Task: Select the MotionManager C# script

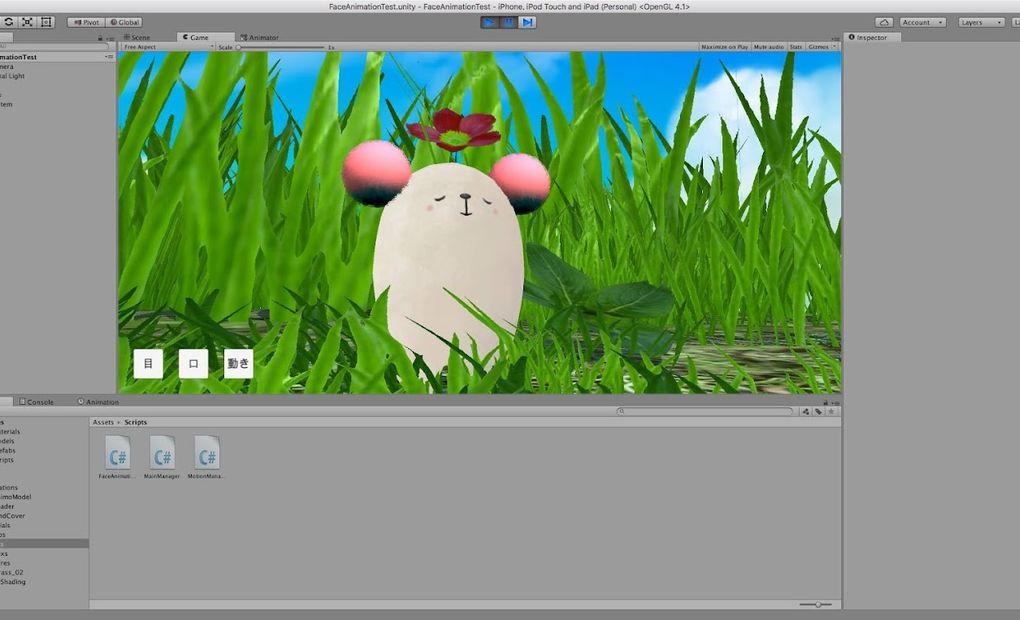Action: click(x=206, y=458)
